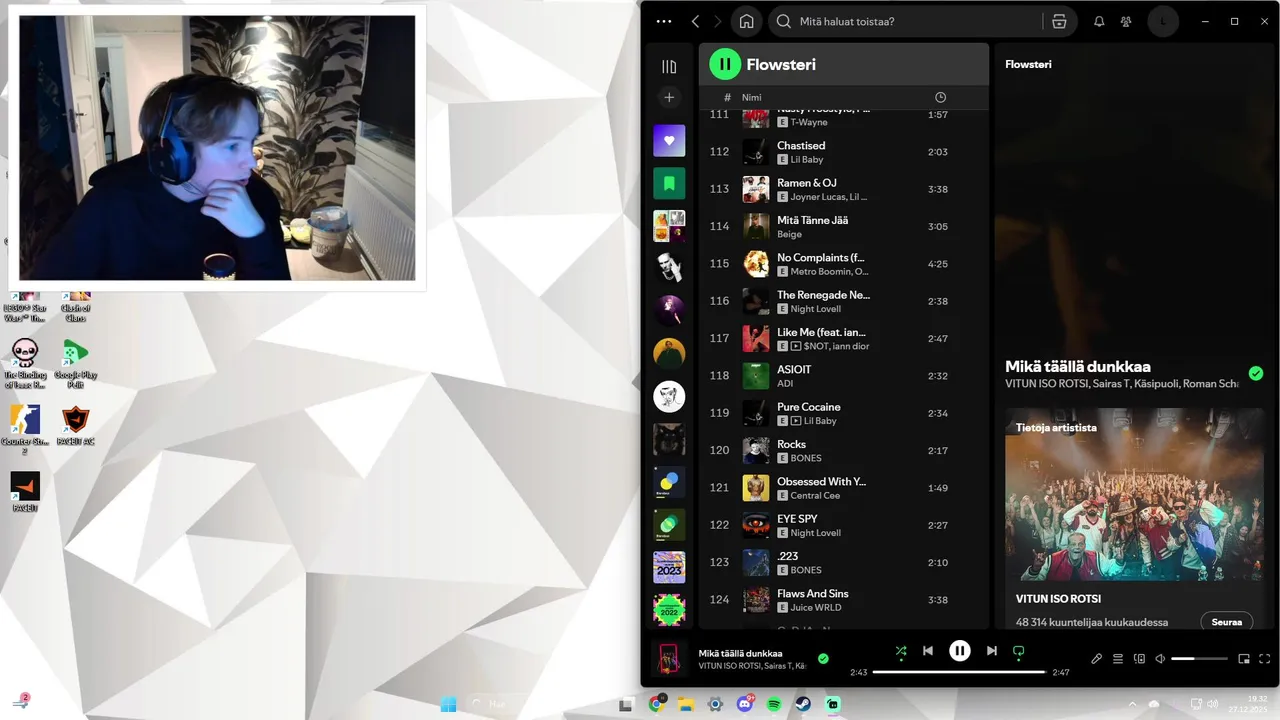
Task: Select track 114 Mitä Tänne Jää
Action: pos(843,226)
